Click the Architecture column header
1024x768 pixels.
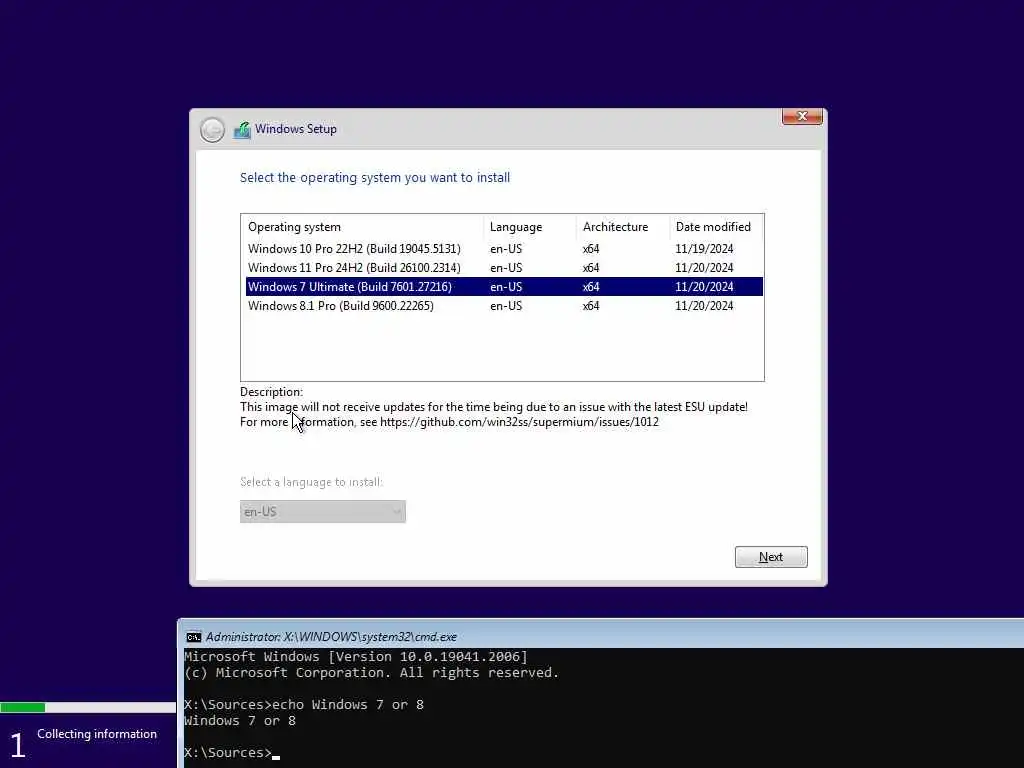click(x=622, y=227)
